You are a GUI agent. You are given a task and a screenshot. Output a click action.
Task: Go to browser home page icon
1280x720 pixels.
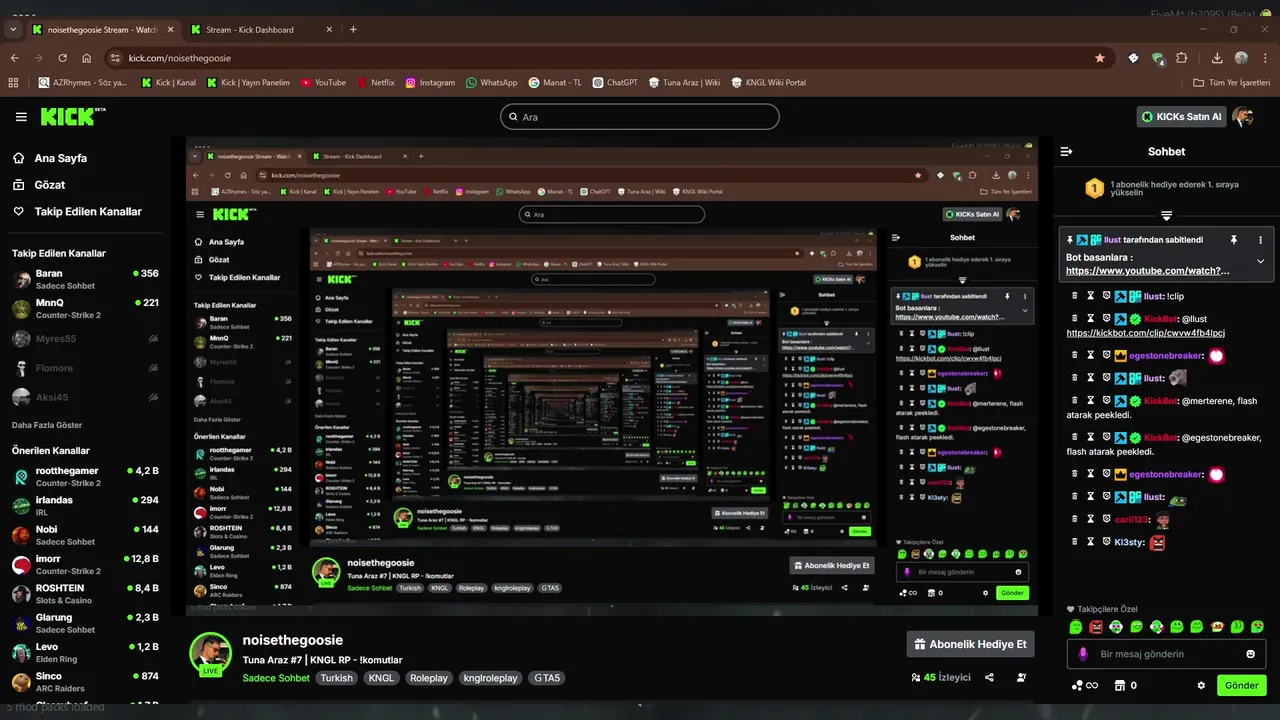(x=87, y=58)
